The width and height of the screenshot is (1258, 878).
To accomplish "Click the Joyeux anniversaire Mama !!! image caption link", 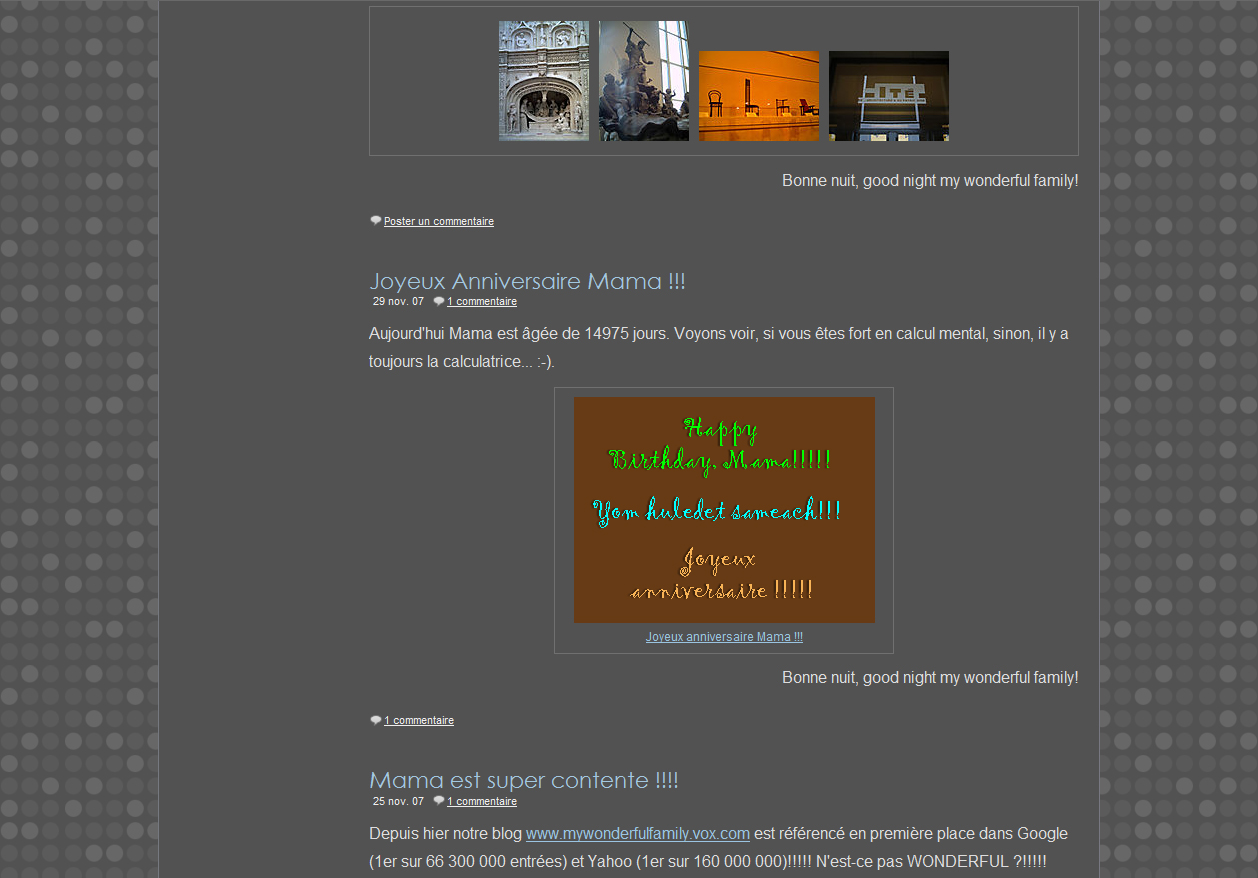I will point(723,637).
